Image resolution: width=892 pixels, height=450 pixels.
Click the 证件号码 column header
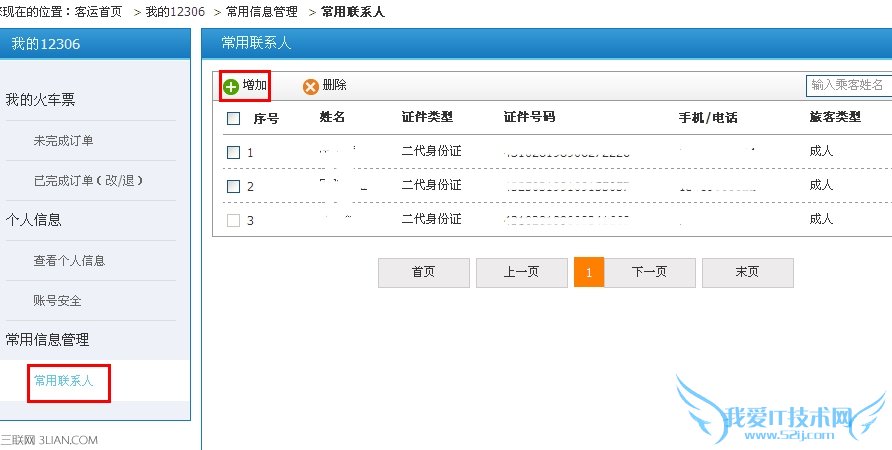point(529,117)
